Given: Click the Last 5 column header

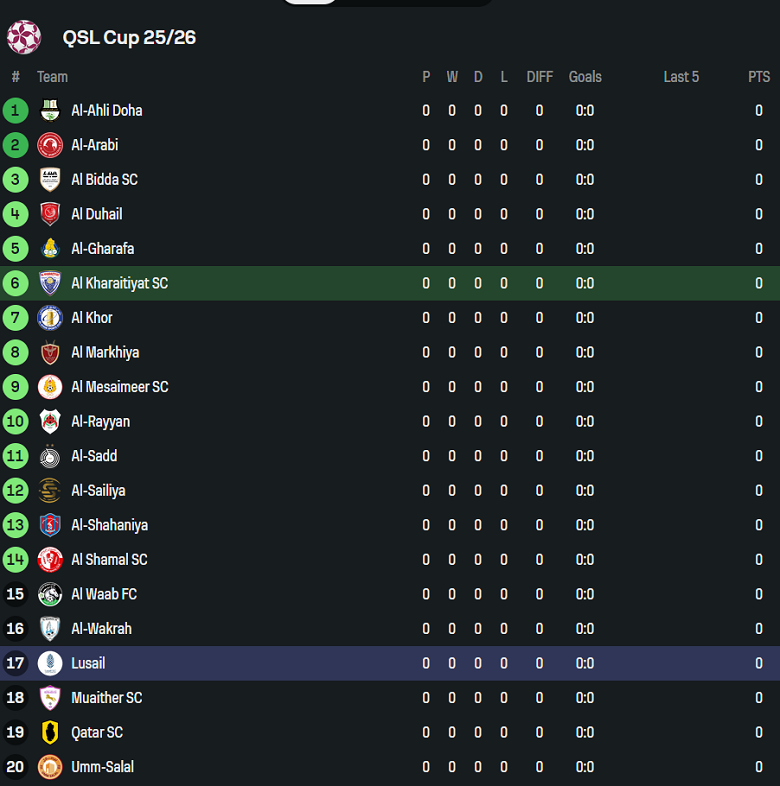Looking at the screenshot, I should [681, 77].
